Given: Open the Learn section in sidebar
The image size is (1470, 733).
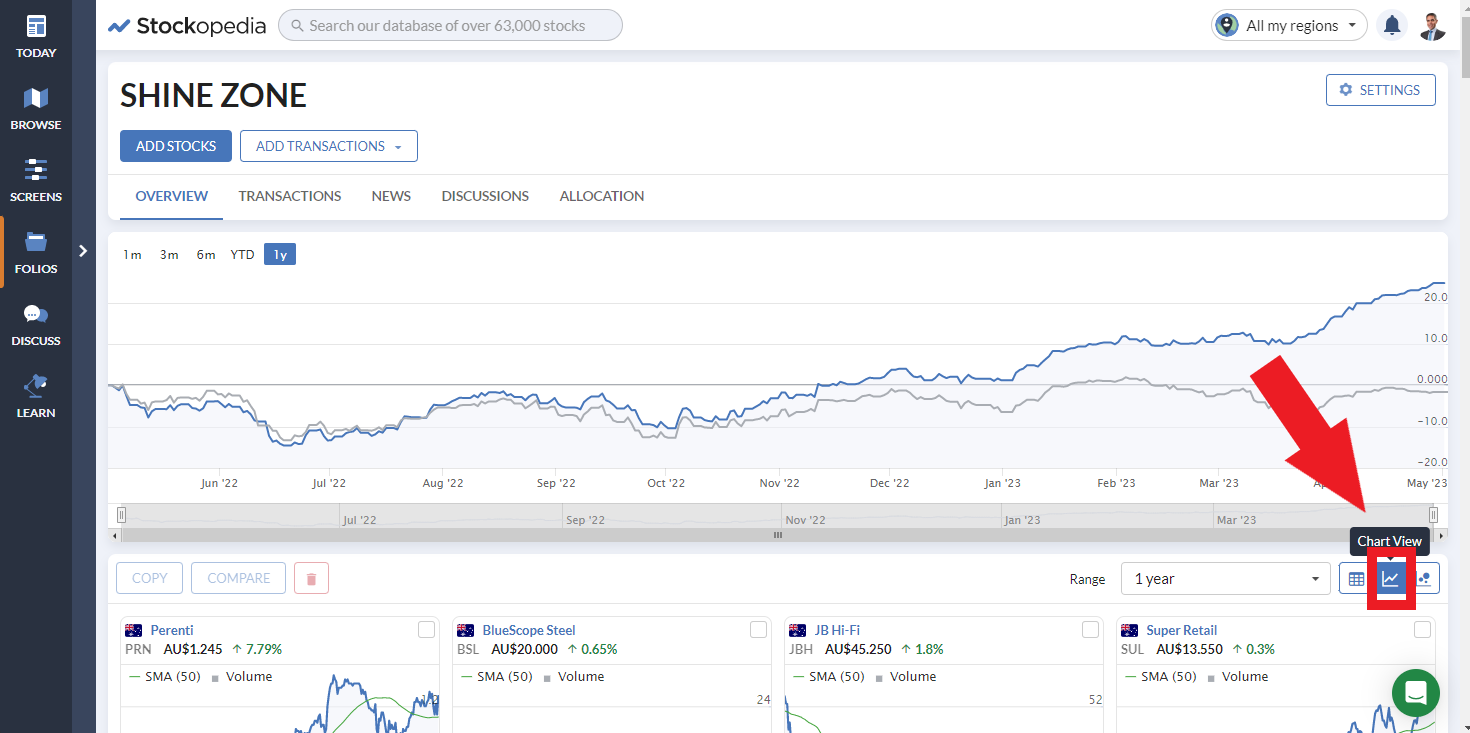Looking at the screenshot, I should 36,397.
